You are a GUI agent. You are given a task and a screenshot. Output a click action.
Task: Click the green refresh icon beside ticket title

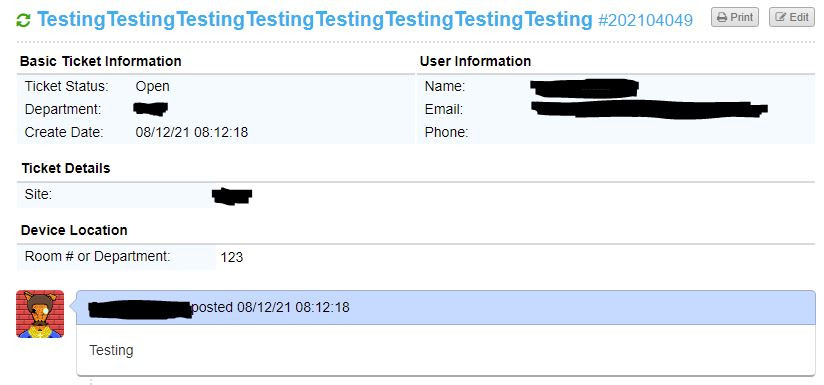point(23,20)
